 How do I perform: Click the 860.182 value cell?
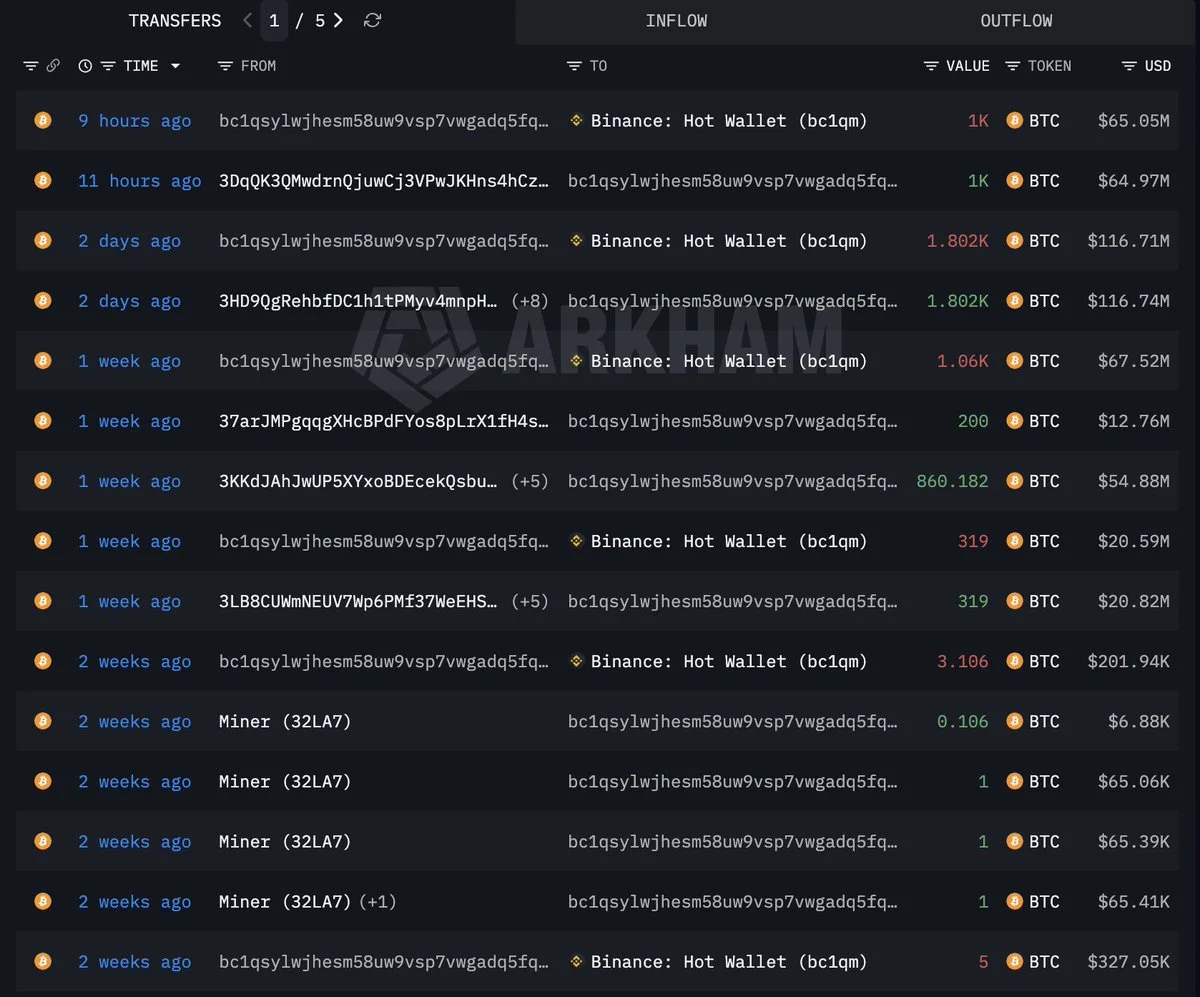point(953,481)
